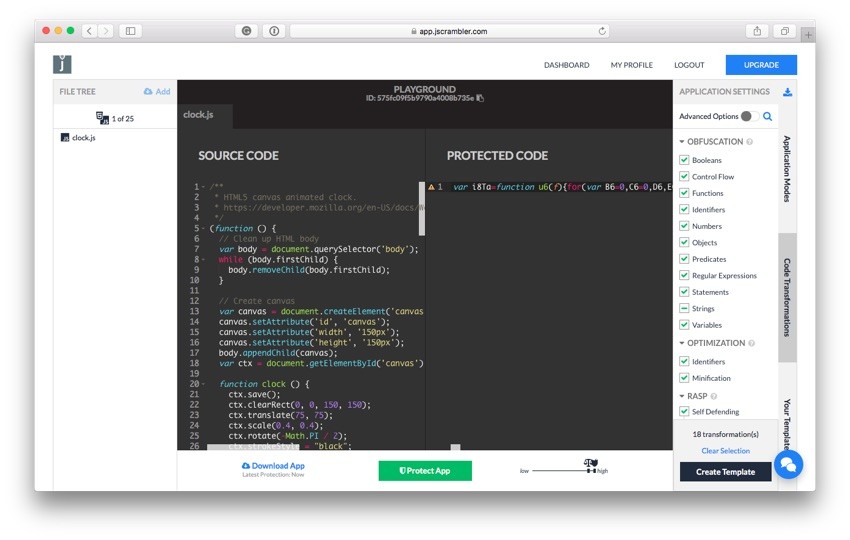Uncheck the Minification checkbox

(x=684, y=378)
